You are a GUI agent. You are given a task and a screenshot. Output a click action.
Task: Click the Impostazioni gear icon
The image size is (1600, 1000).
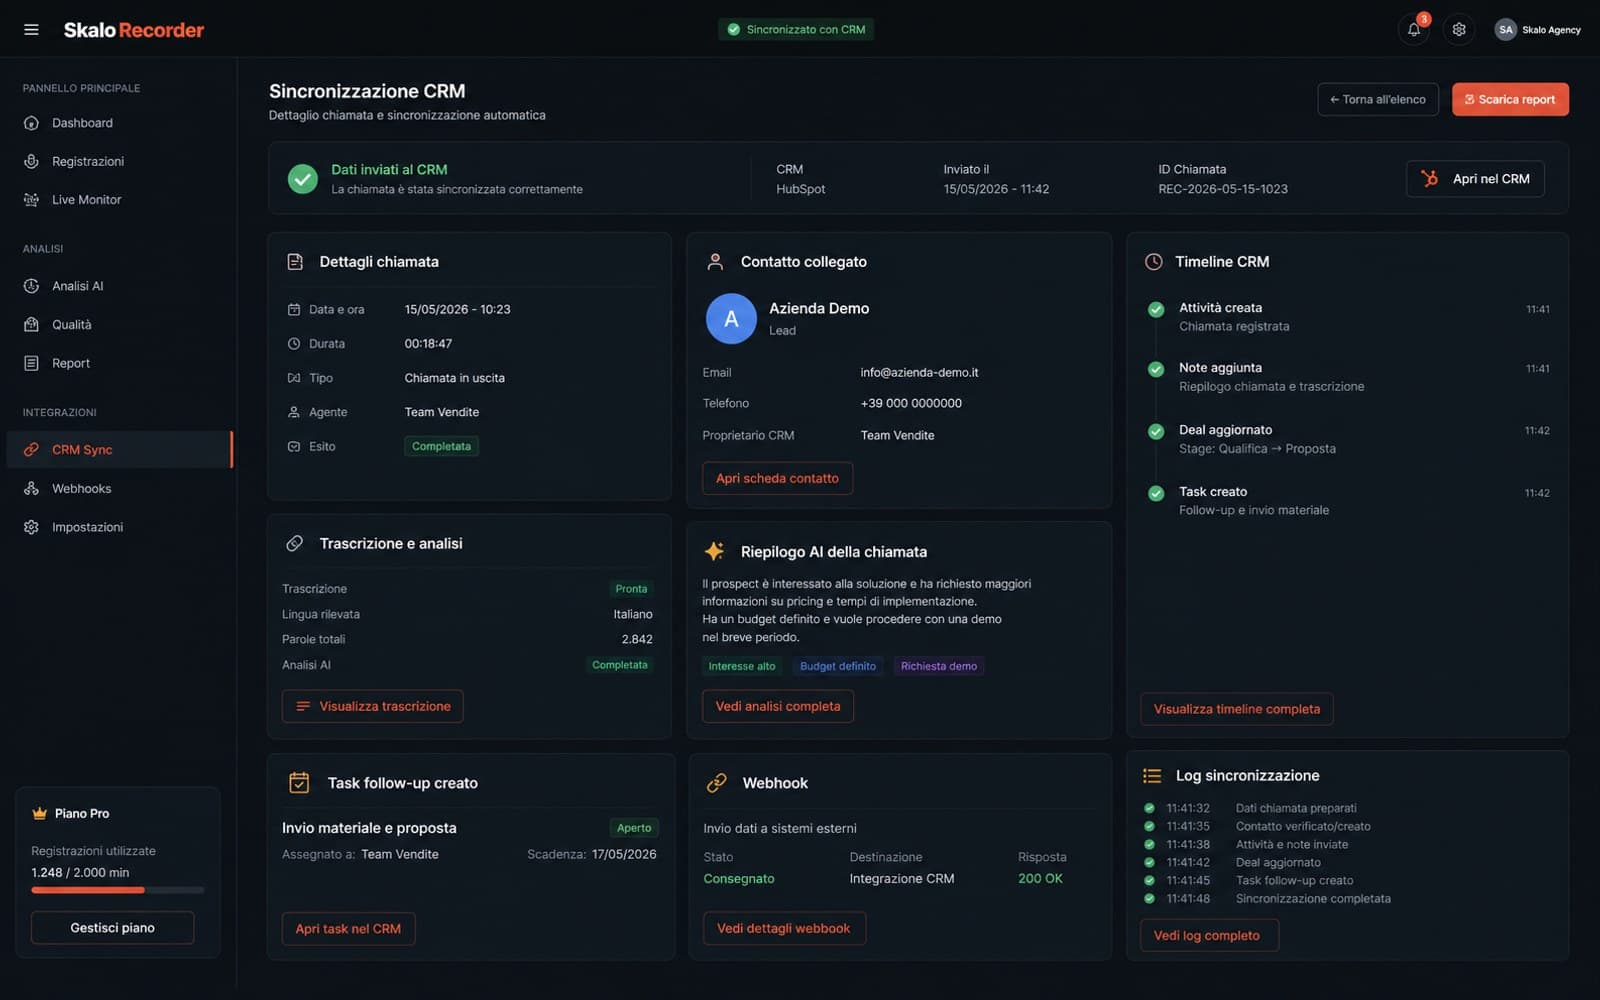pos(32,527)
